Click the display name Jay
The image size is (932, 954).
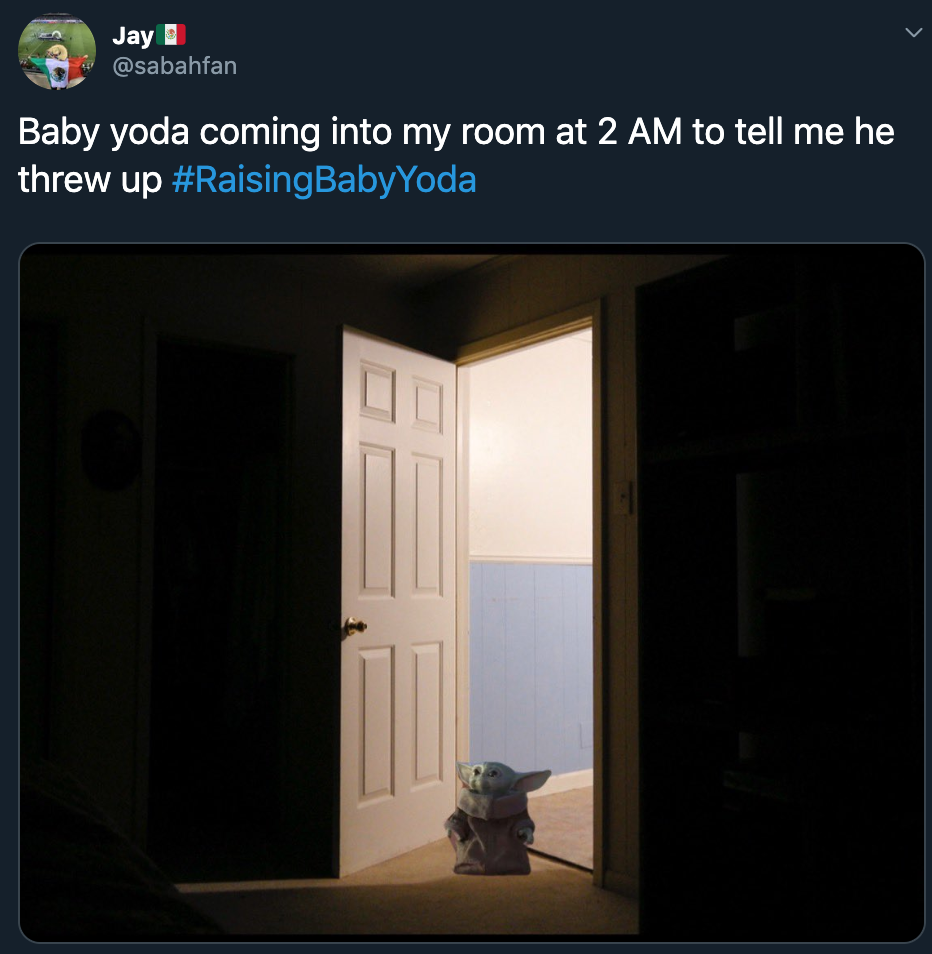pyautogui.click(x=133, y=35)
